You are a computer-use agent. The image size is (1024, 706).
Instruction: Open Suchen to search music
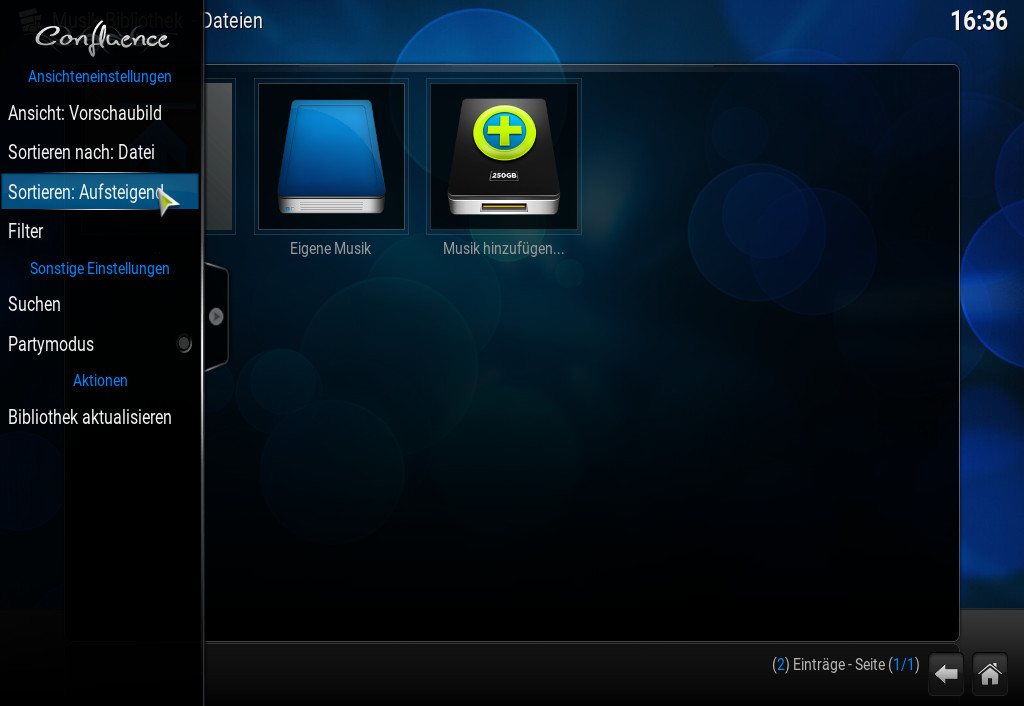click(99, 304)
